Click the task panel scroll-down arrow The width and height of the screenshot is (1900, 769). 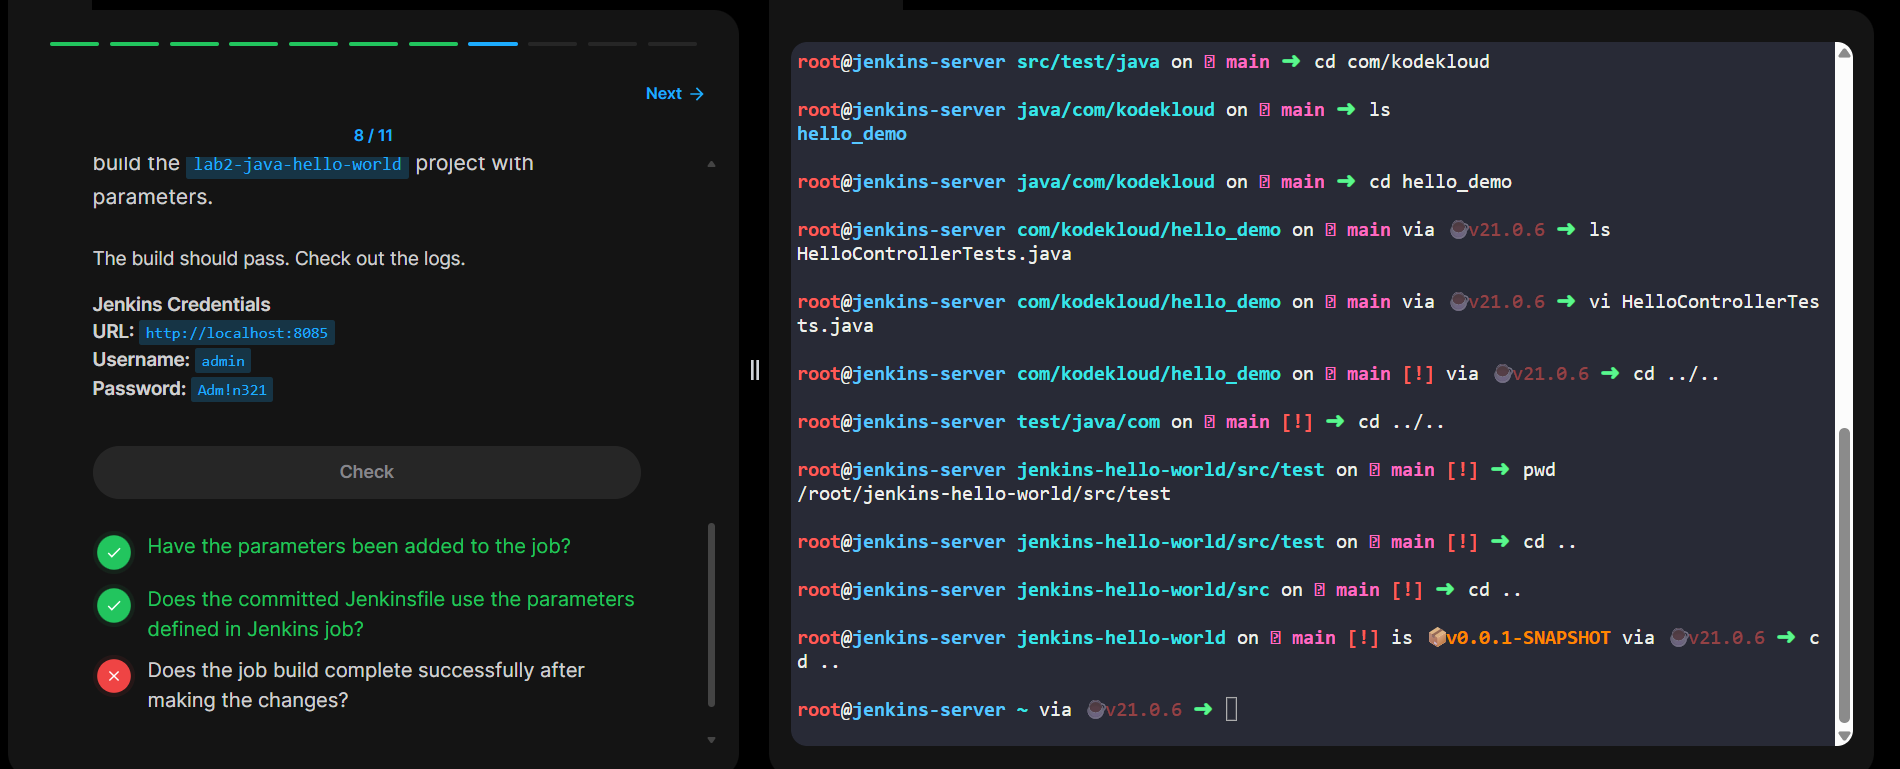coord(711,740)
